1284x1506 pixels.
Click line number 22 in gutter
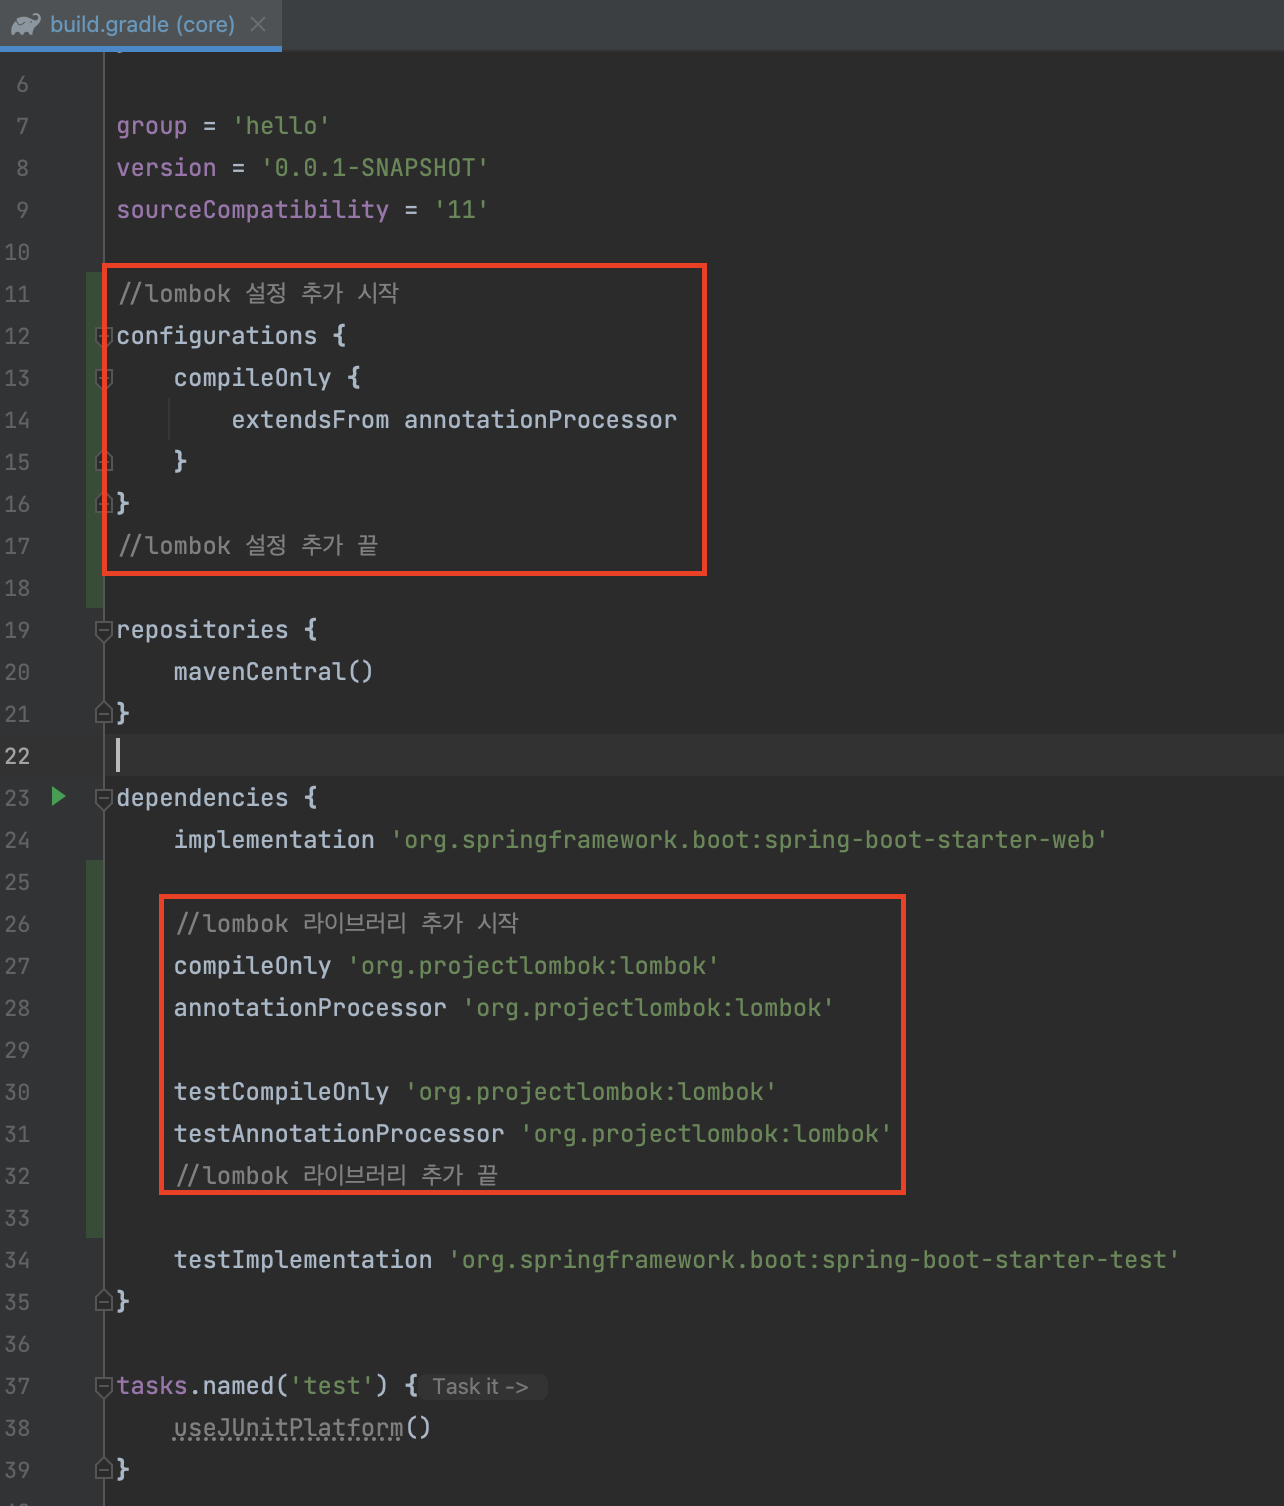point(17,756)
